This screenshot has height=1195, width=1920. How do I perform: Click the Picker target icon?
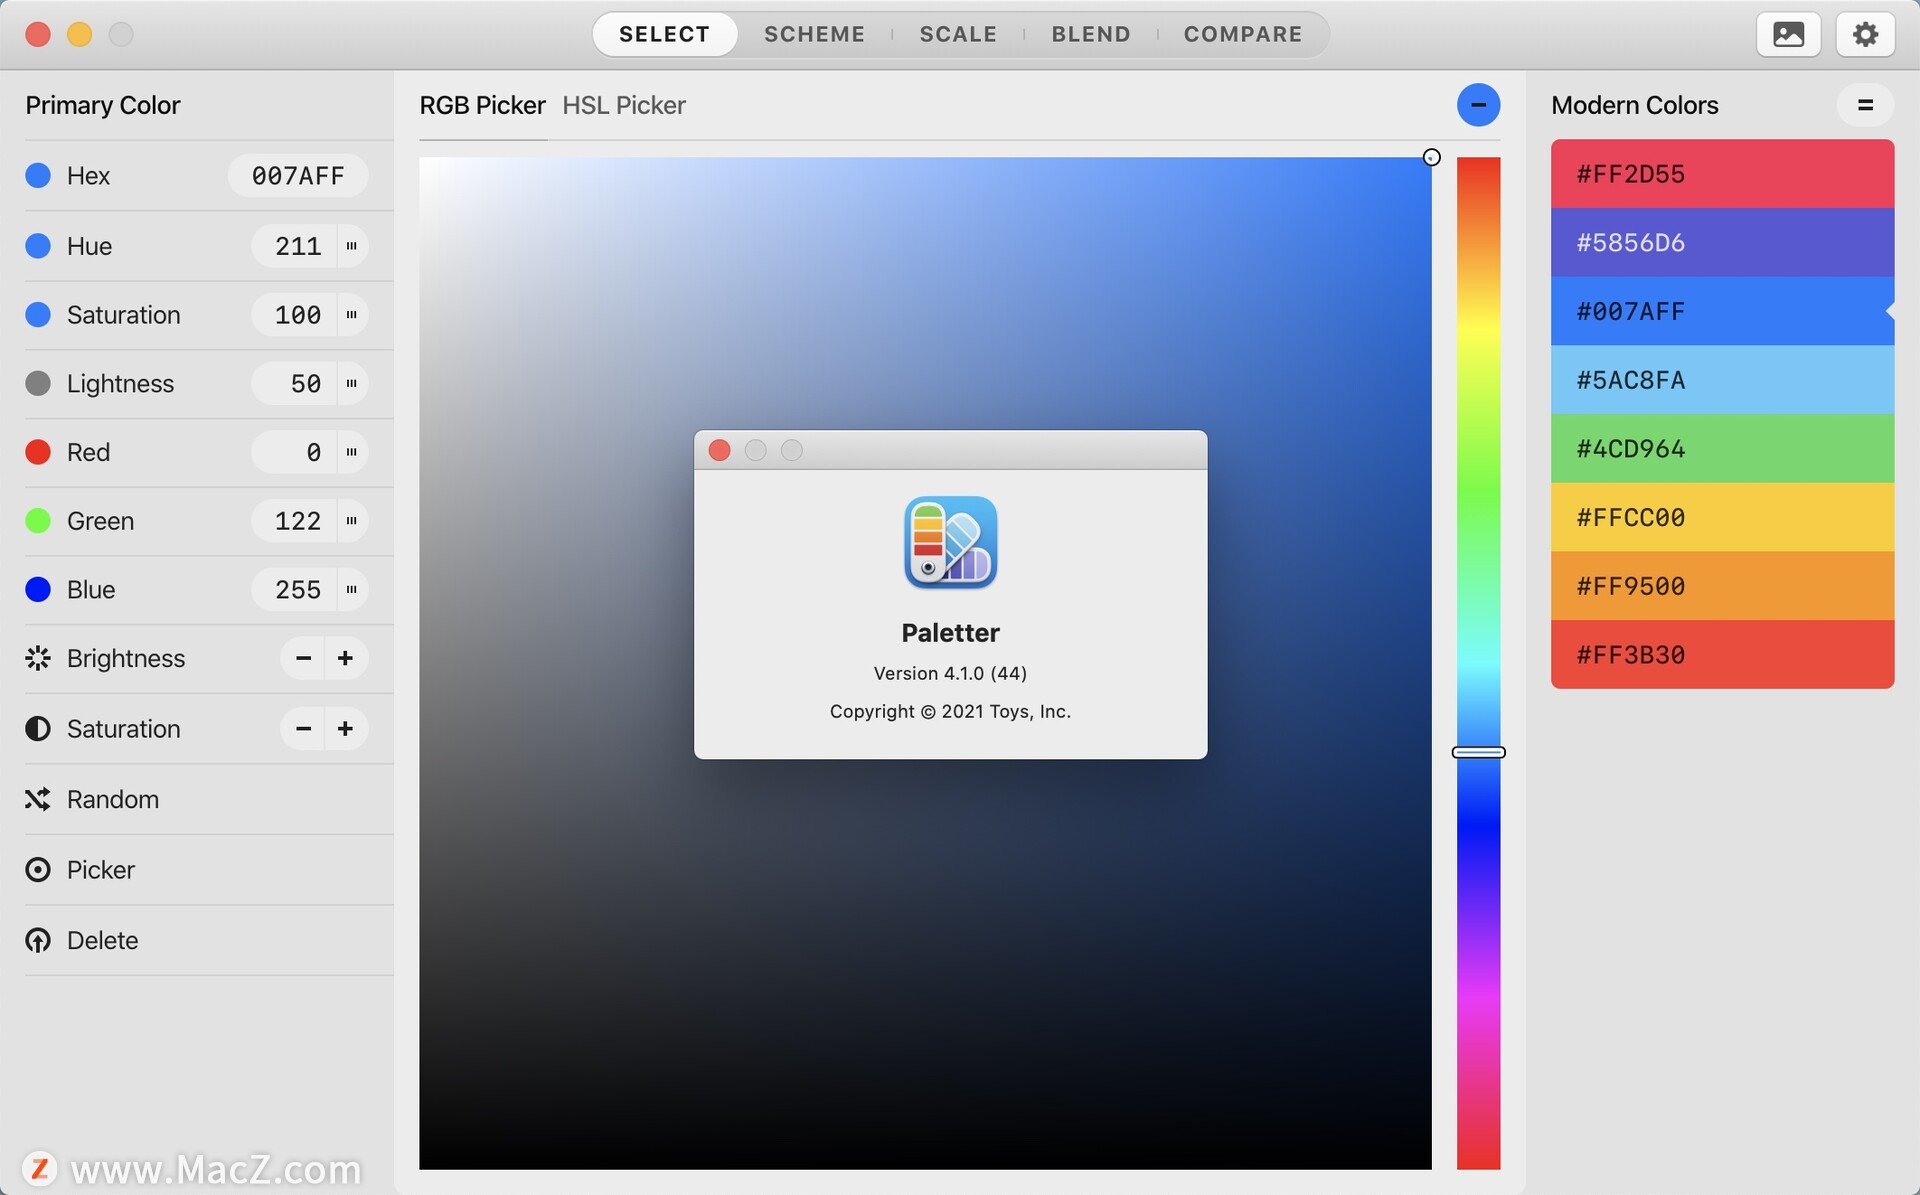click(x=38, y=870)
